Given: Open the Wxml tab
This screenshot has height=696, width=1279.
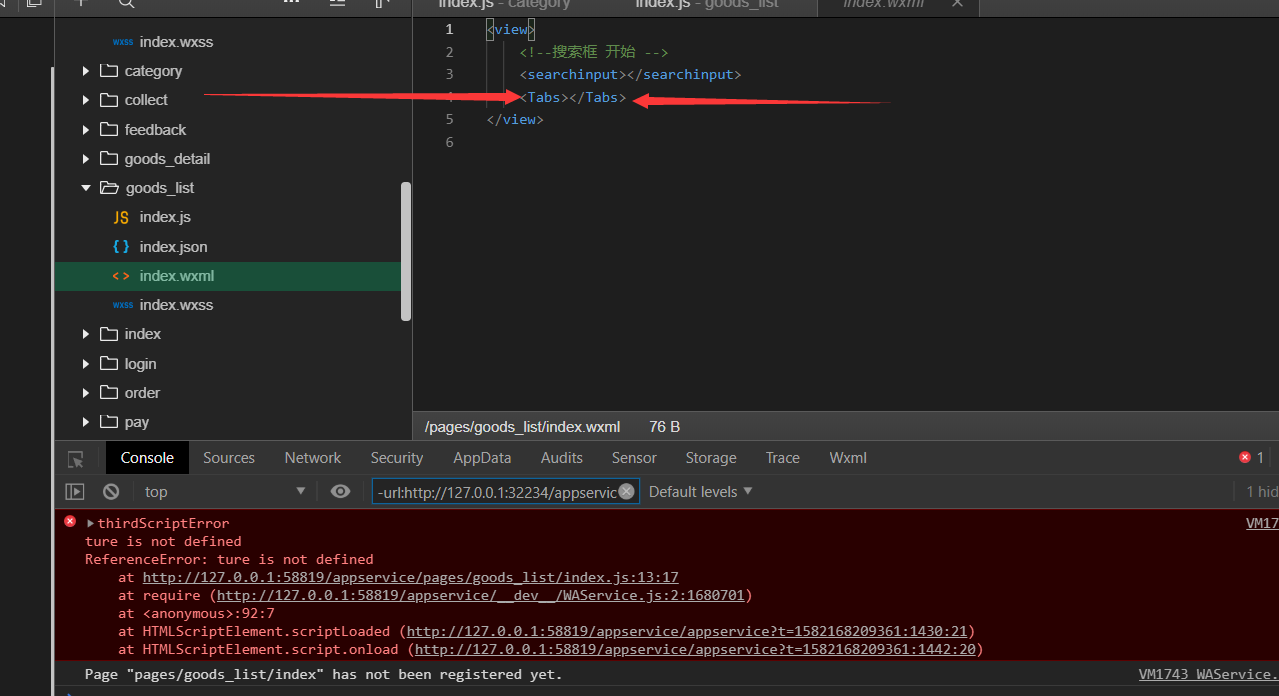Looking at the screenshot, I should 848,458.
